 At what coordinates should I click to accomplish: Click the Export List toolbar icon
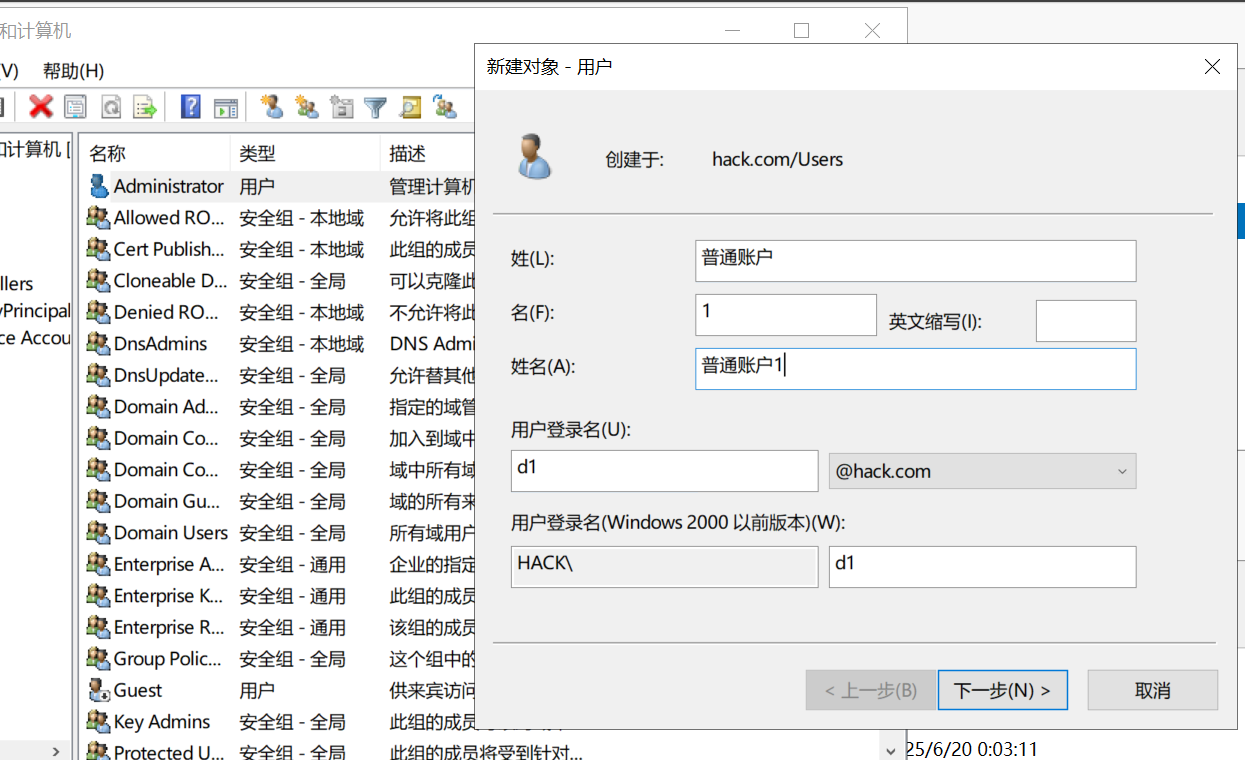[146, 107]
